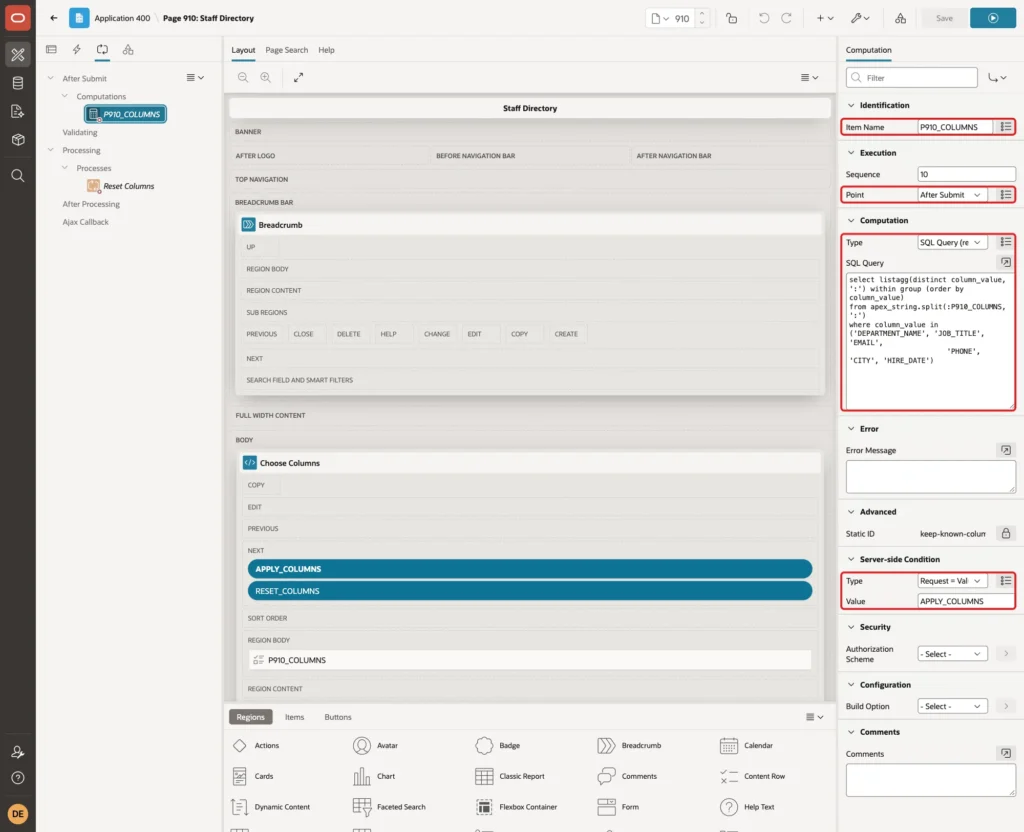Viewport: 1024px width, 832px height.
Task: Open the Computation Type dropdown
Action: click(x=951, y=242)
